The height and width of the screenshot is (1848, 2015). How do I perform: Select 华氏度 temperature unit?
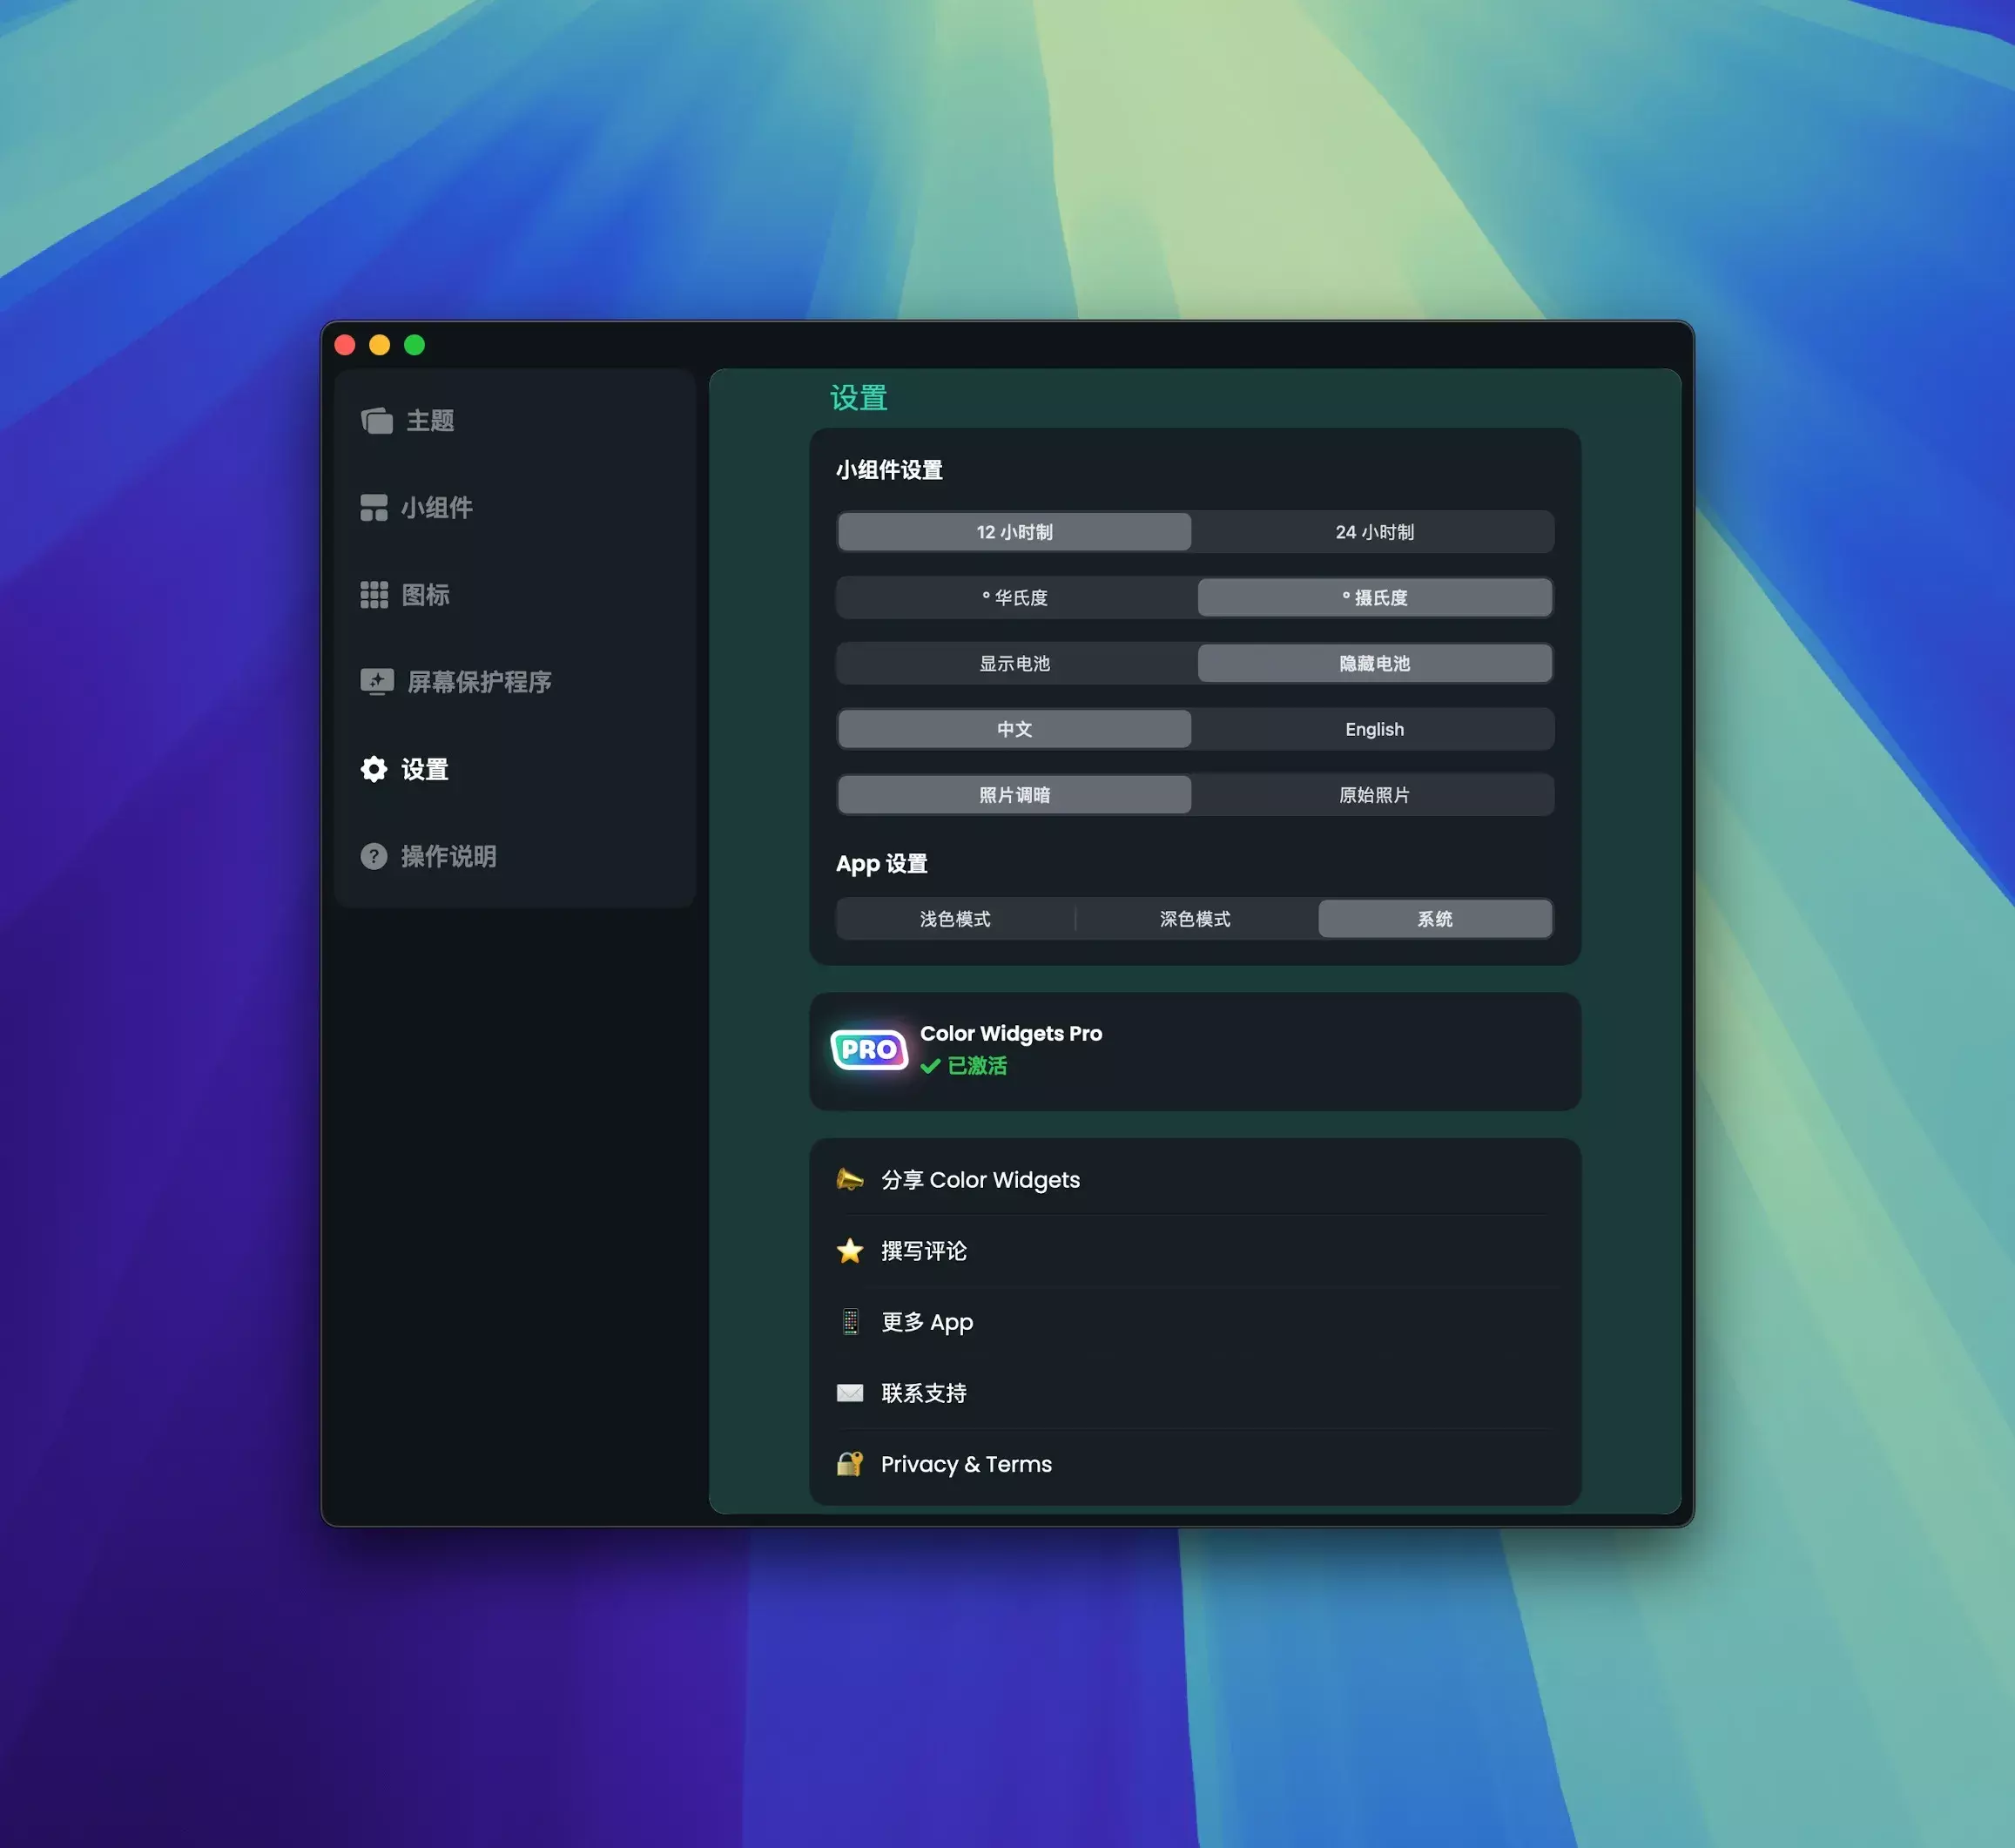click(x=1014, y=598)
